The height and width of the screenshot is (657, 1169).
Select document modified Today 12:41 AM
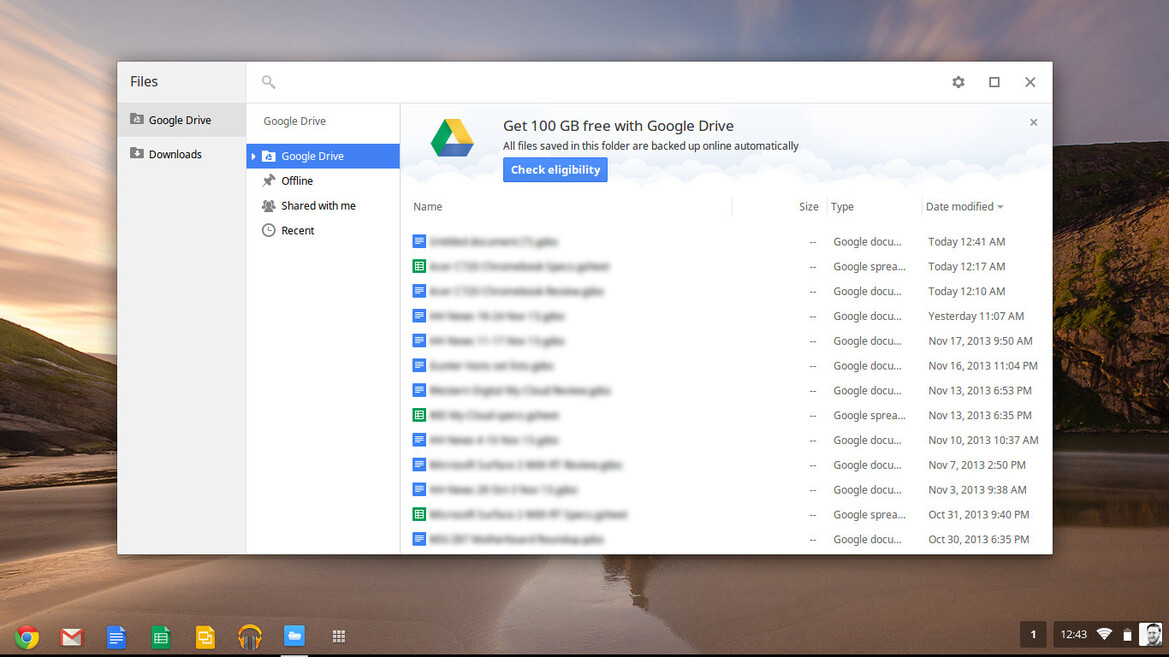pos(726,242)
